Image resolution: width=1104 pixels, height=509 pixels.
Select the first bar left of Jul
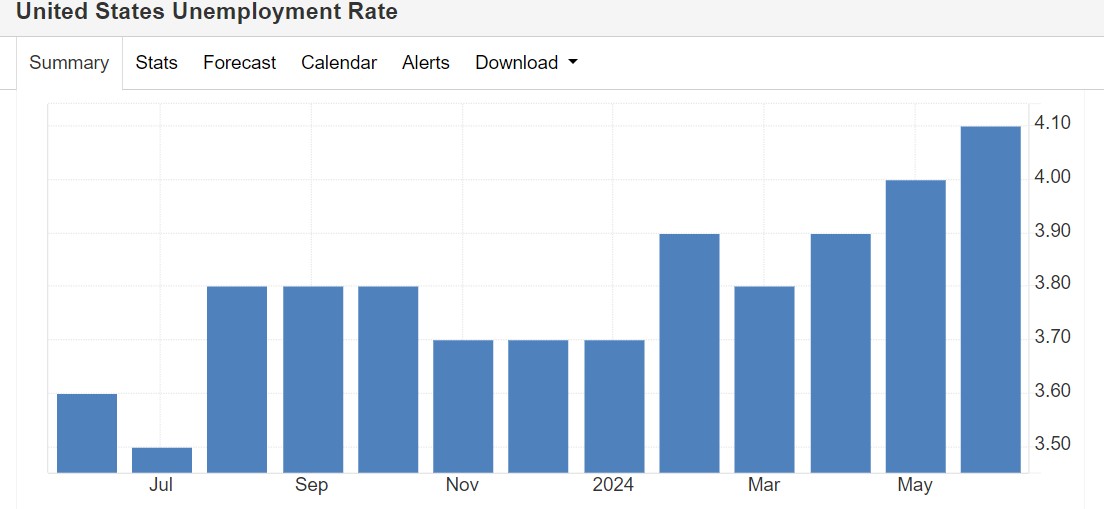[87, 433]
